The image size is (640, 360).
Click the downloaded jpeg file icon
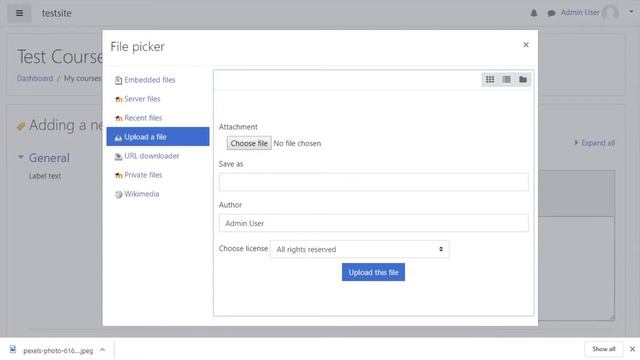point(13,349)
